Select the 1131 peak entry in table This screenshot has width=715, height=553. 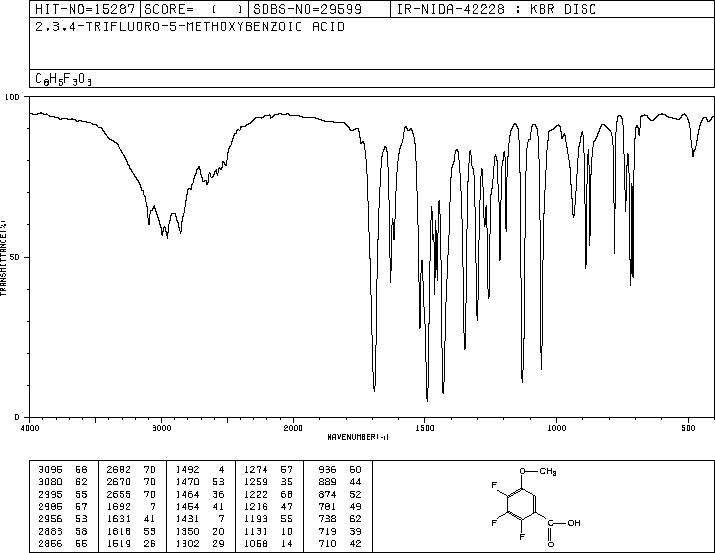click(x=268, y=532)
